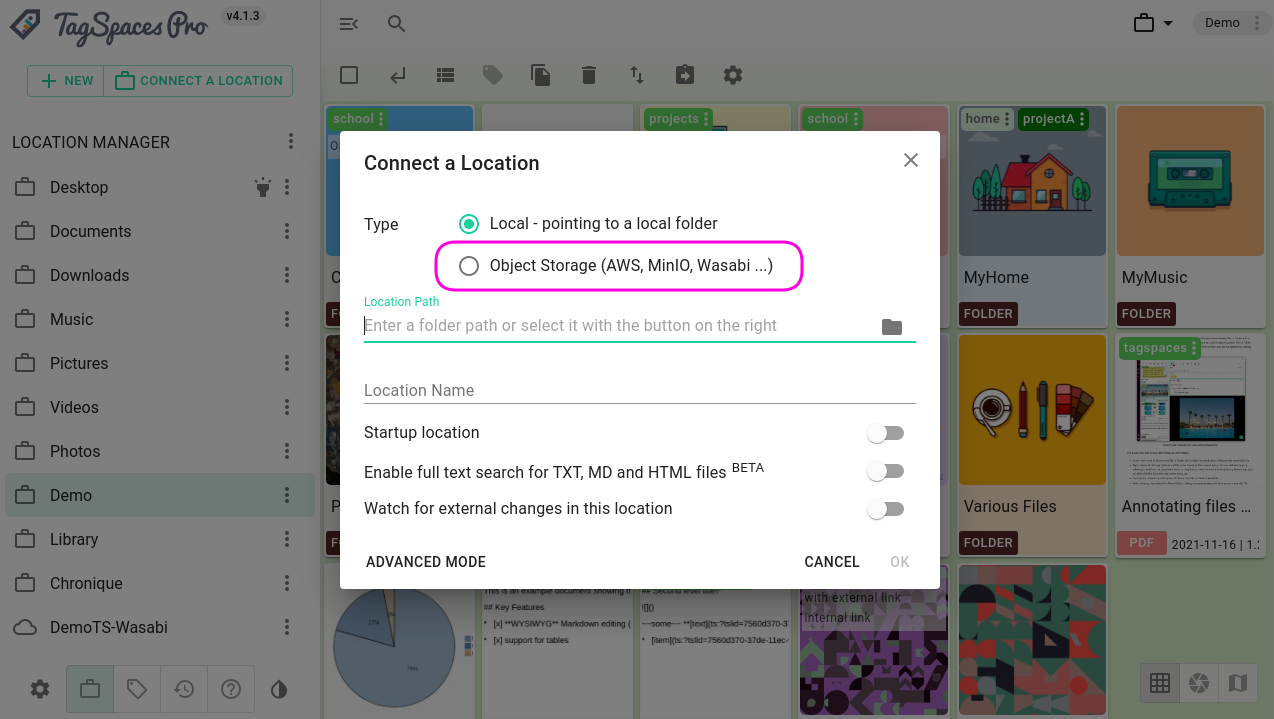
Task: Click CONNECT A LOCATION button
Action: click(198, 81)
